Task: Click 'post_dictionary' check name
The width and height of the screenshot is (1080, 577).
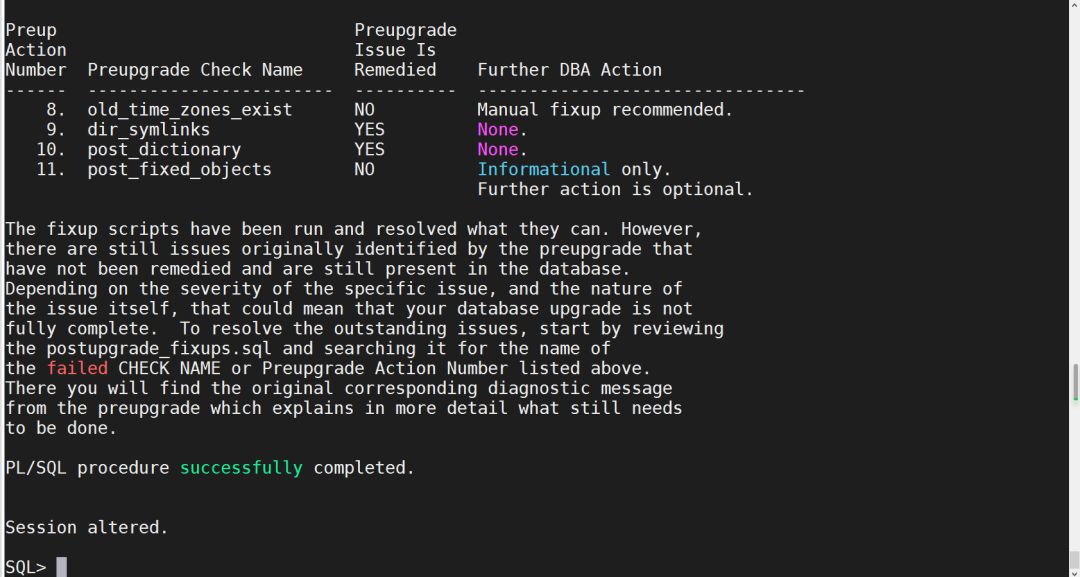Action: click(x=164, y=149)
